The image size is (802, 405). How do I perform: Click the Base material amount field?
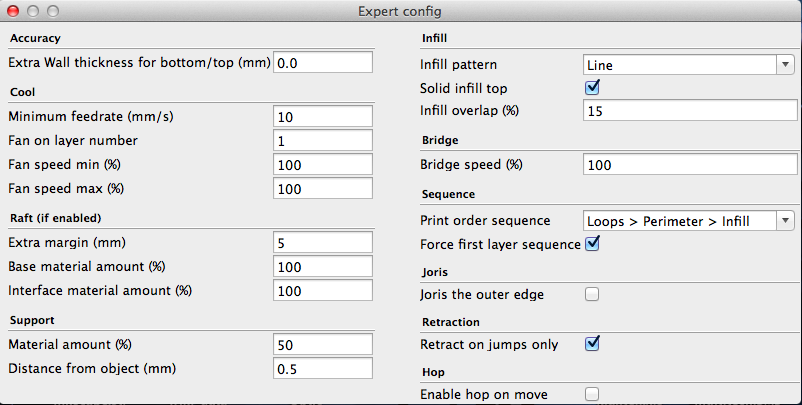322,267
